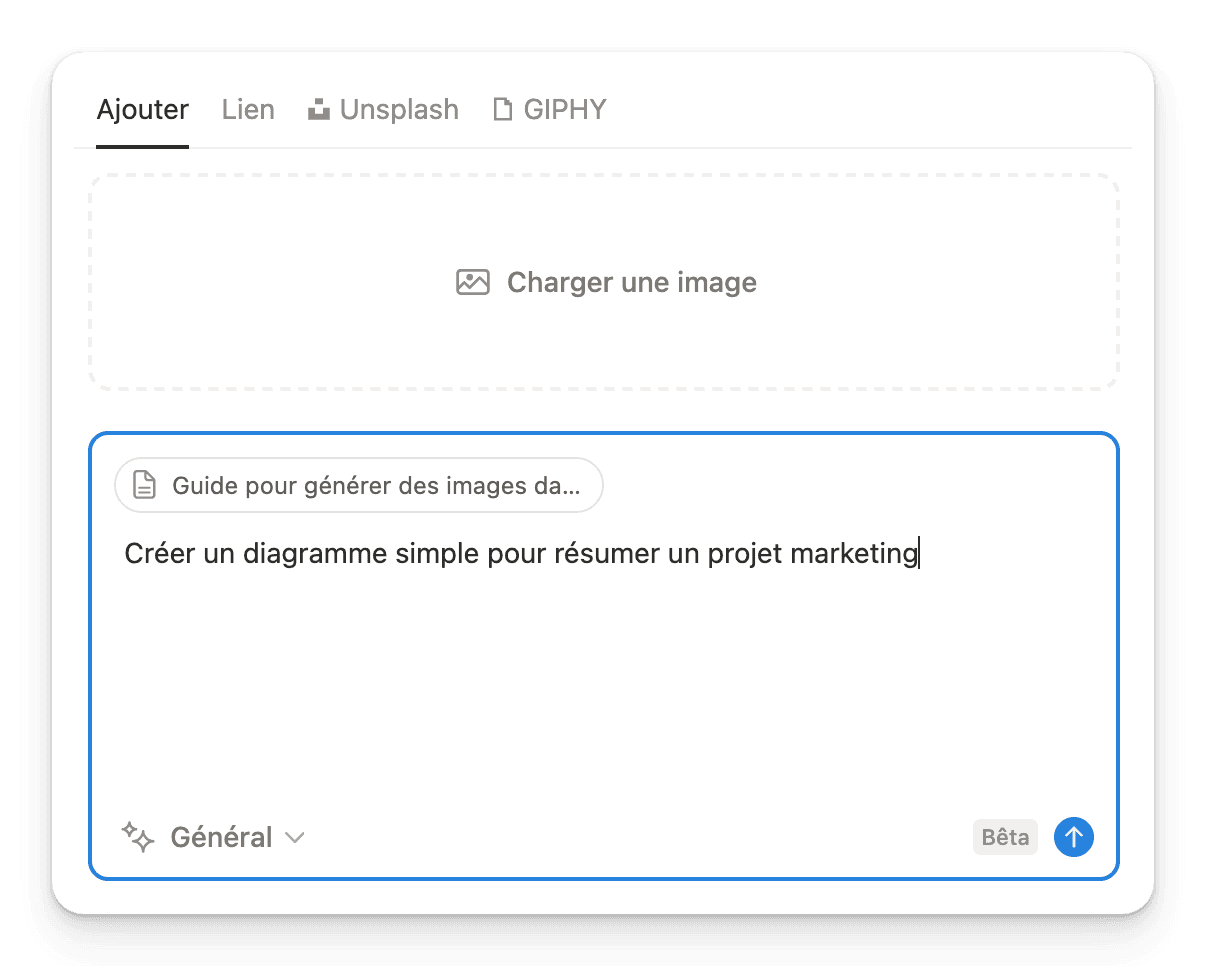The height and width of the screenshot is (966, 1206).
Task: Place cursor after the word marketing
Action: coord(919,553)
